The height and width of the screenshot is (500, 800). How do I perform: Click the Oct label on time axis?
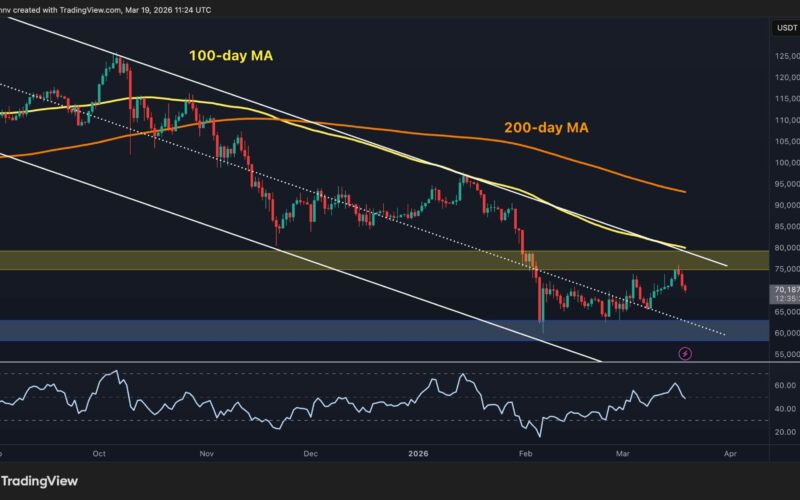click(99, 453)
